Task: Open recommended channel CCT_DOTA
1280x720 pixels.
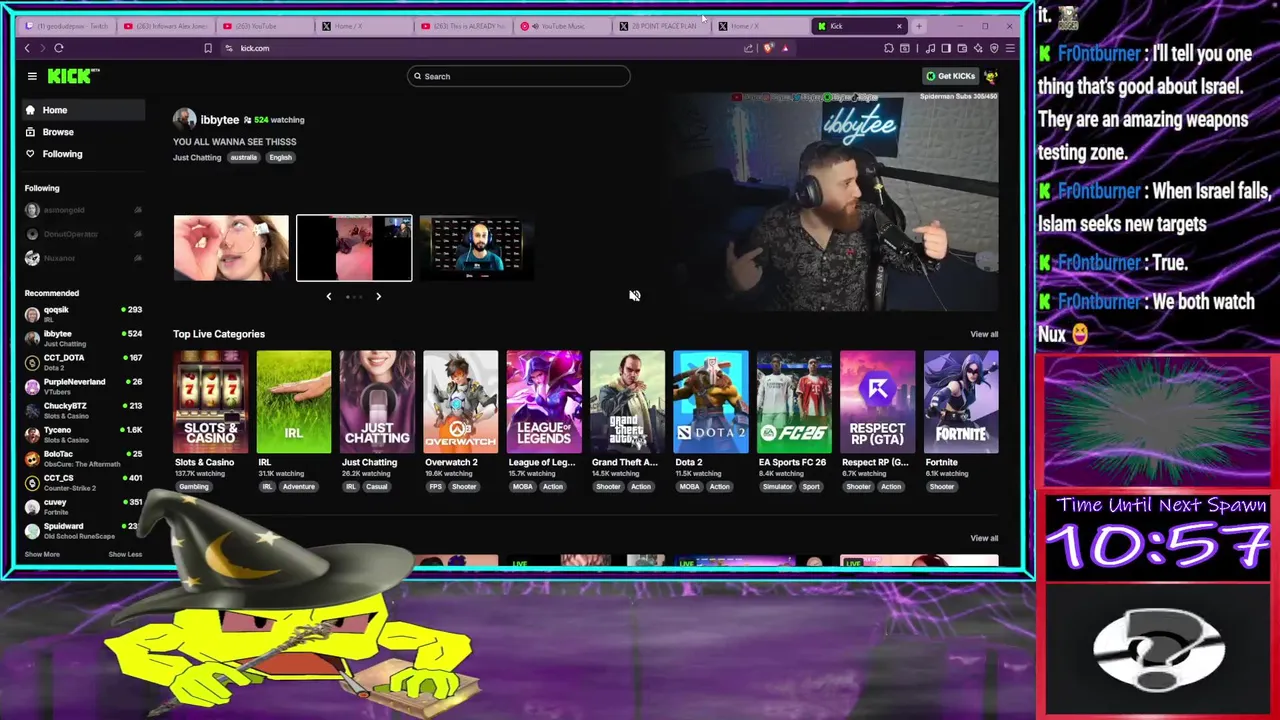Action: pos(84,362)
